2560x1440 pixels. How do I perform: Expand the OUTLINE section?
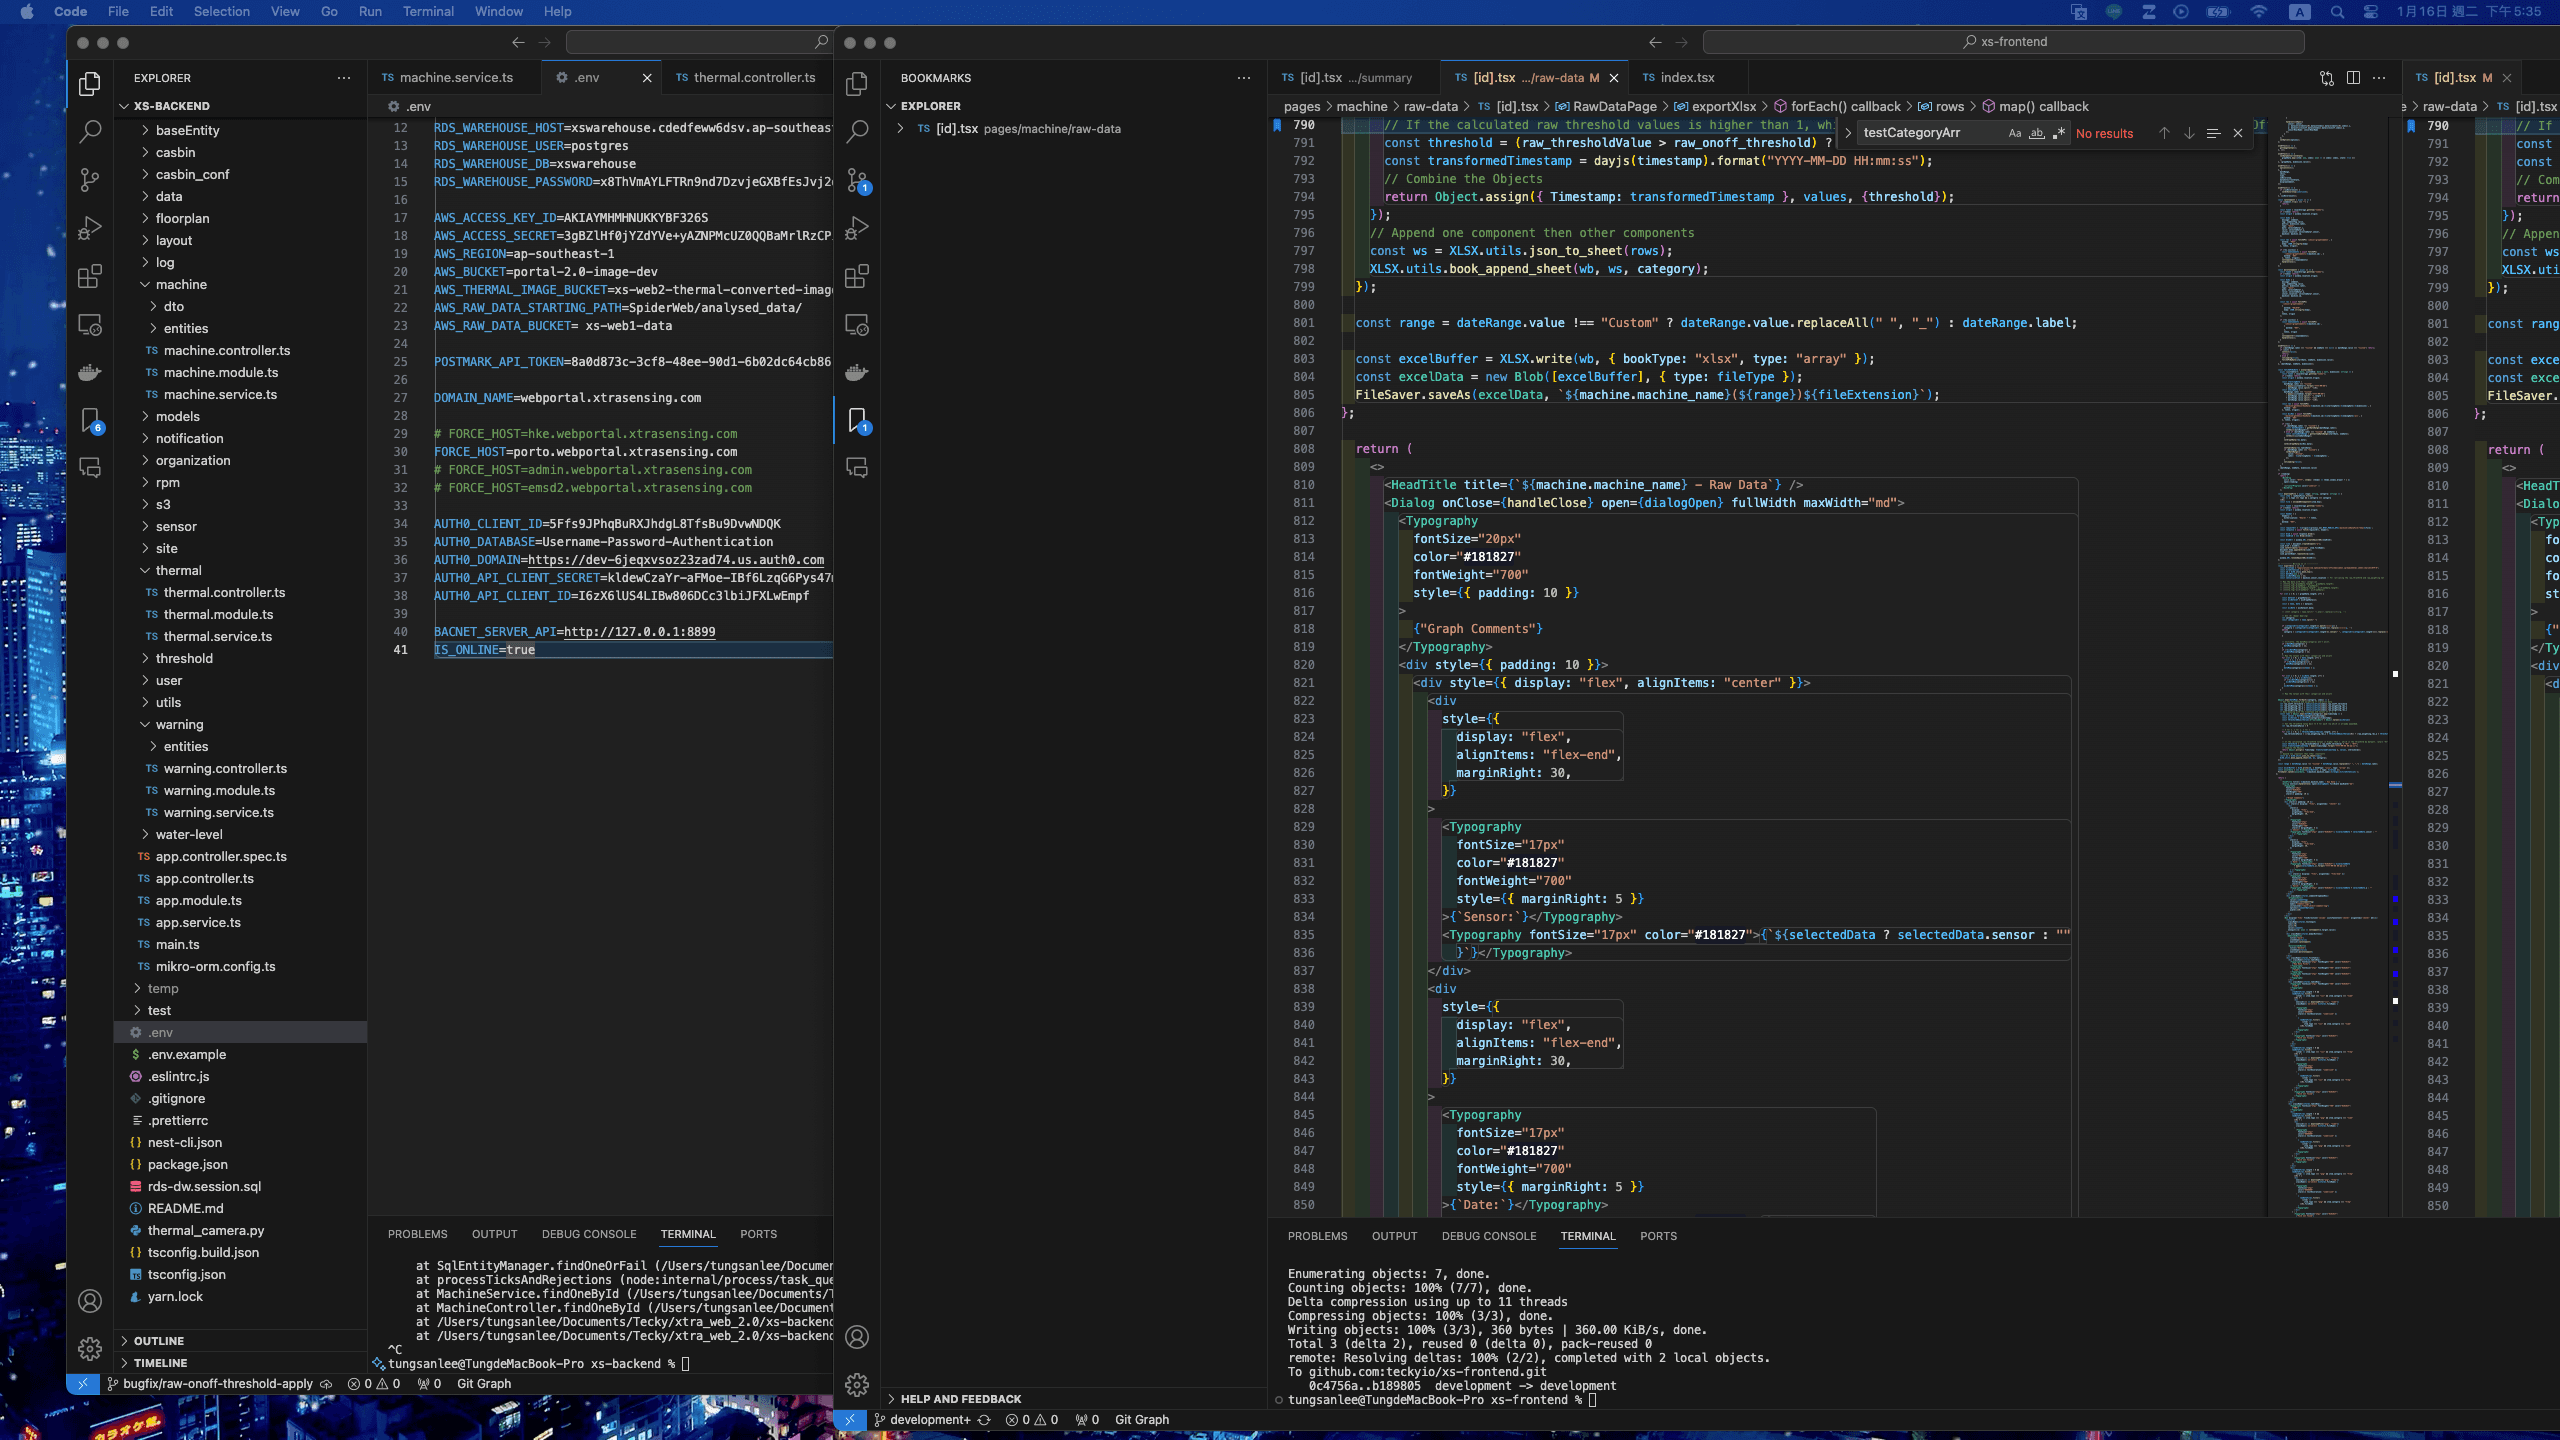pyautogui.click(x=159, y=1341)
